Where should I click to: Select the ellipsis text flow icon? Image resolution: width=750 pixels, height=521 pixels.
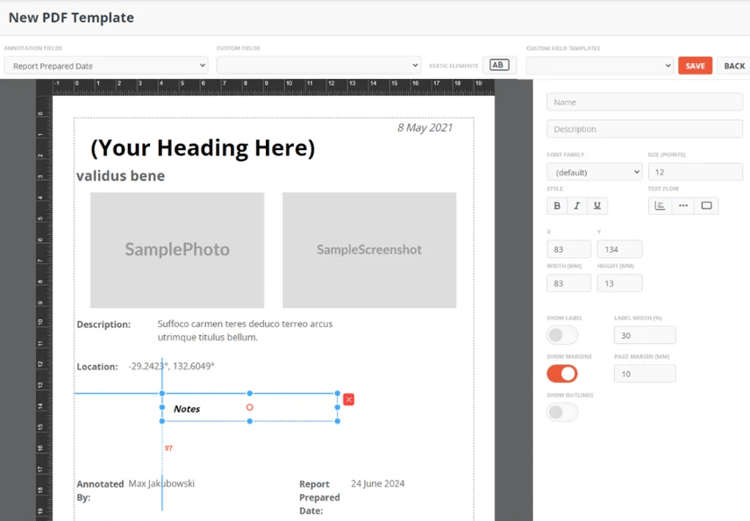pyautogui.click(x=683, y=206)
